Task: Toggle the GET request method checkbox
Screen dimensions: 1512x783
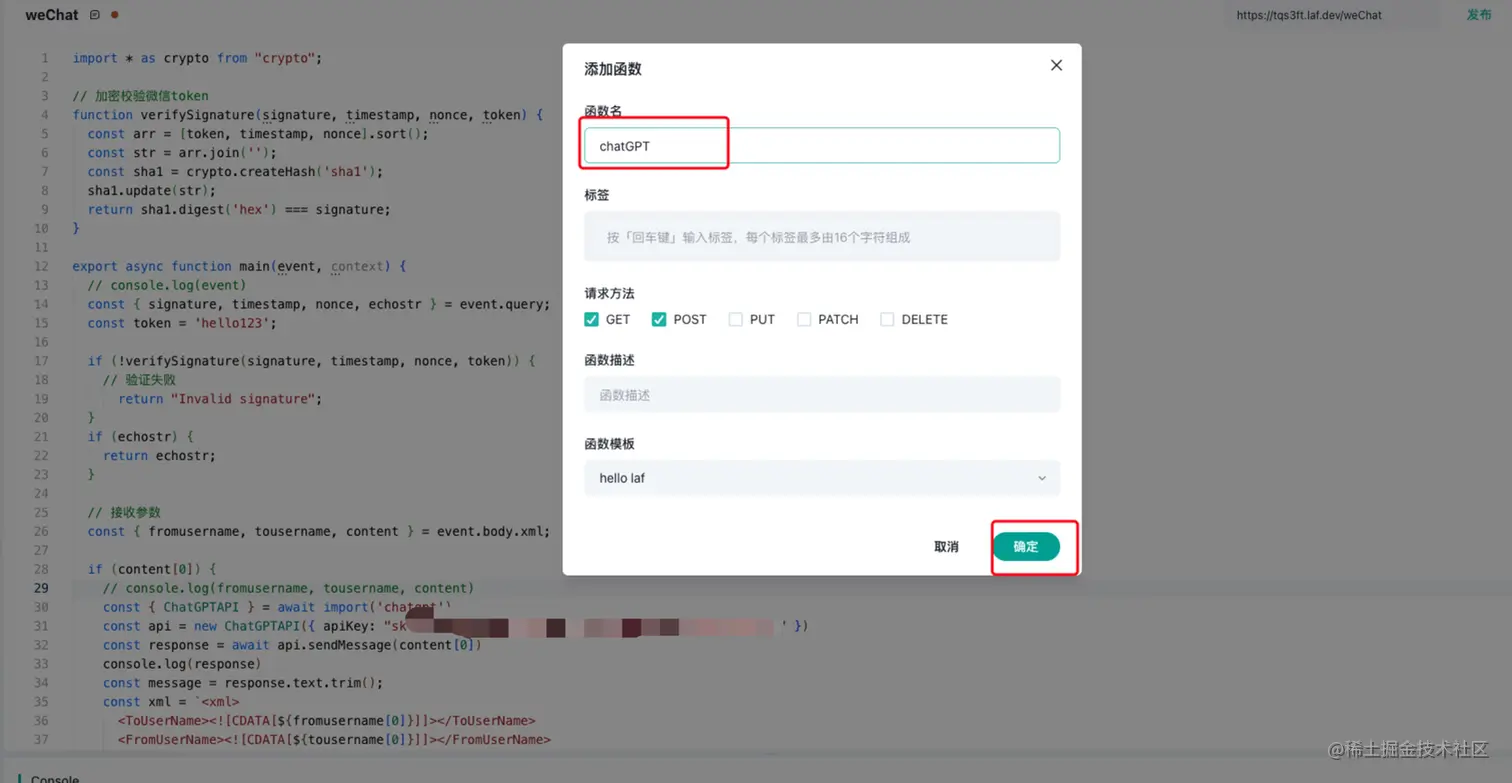Action: point(591,319)
